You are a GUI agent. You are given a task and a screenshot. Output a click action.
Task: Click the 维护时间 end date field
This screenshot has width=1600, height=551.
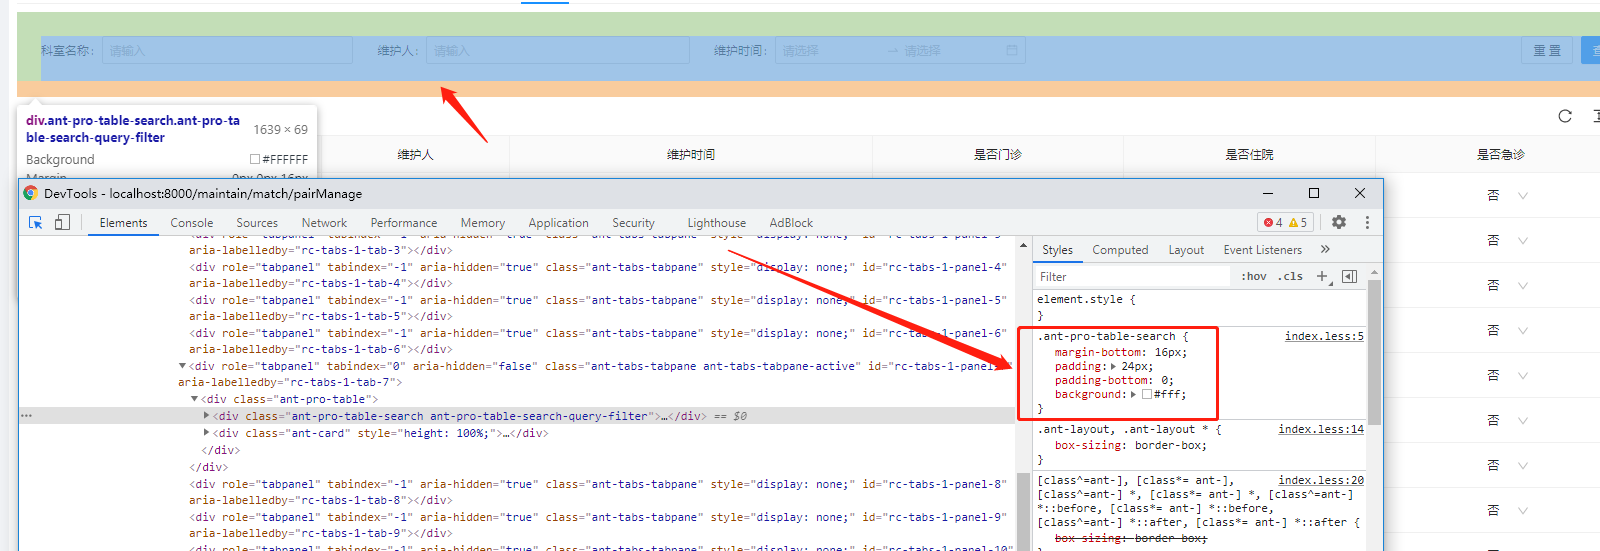click(x=950, y=50)
